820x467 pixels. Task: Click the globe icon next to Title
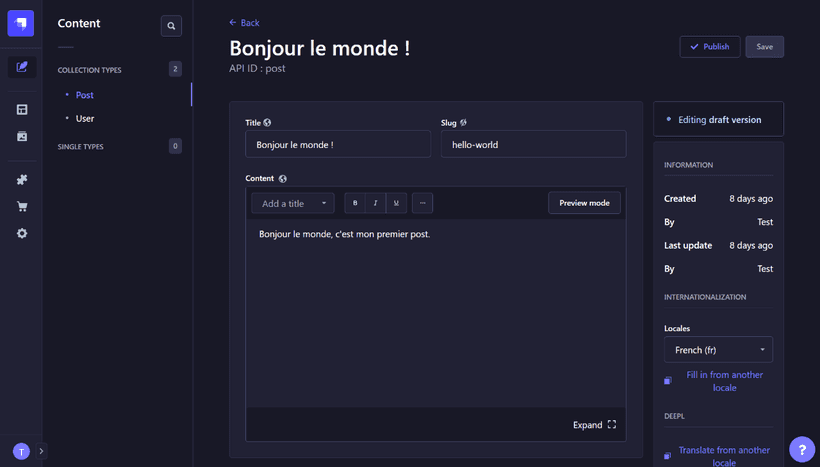[x=267, y=122]
